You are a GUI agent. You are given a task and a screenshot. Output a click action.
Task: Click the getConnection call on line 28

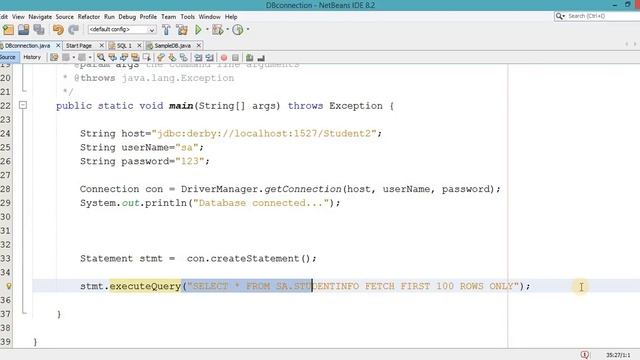point(302,189)
